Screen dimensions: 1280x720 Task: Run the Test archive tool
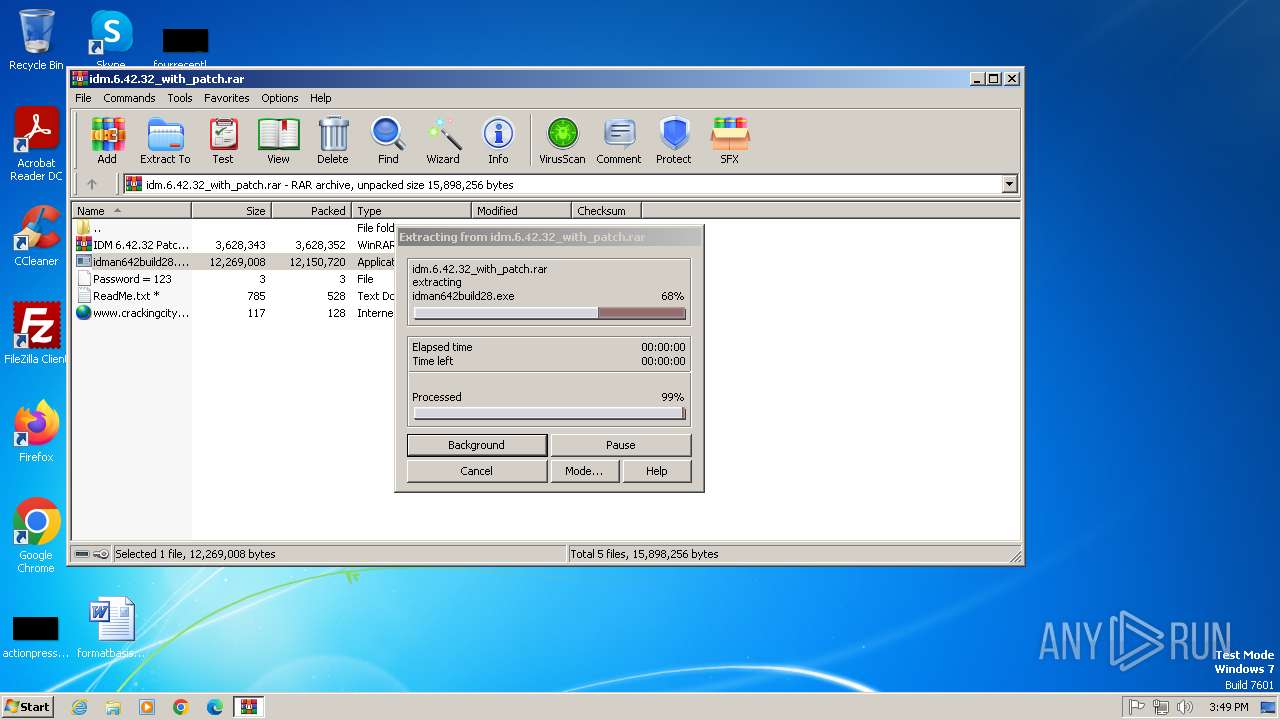tap(223, 140)
